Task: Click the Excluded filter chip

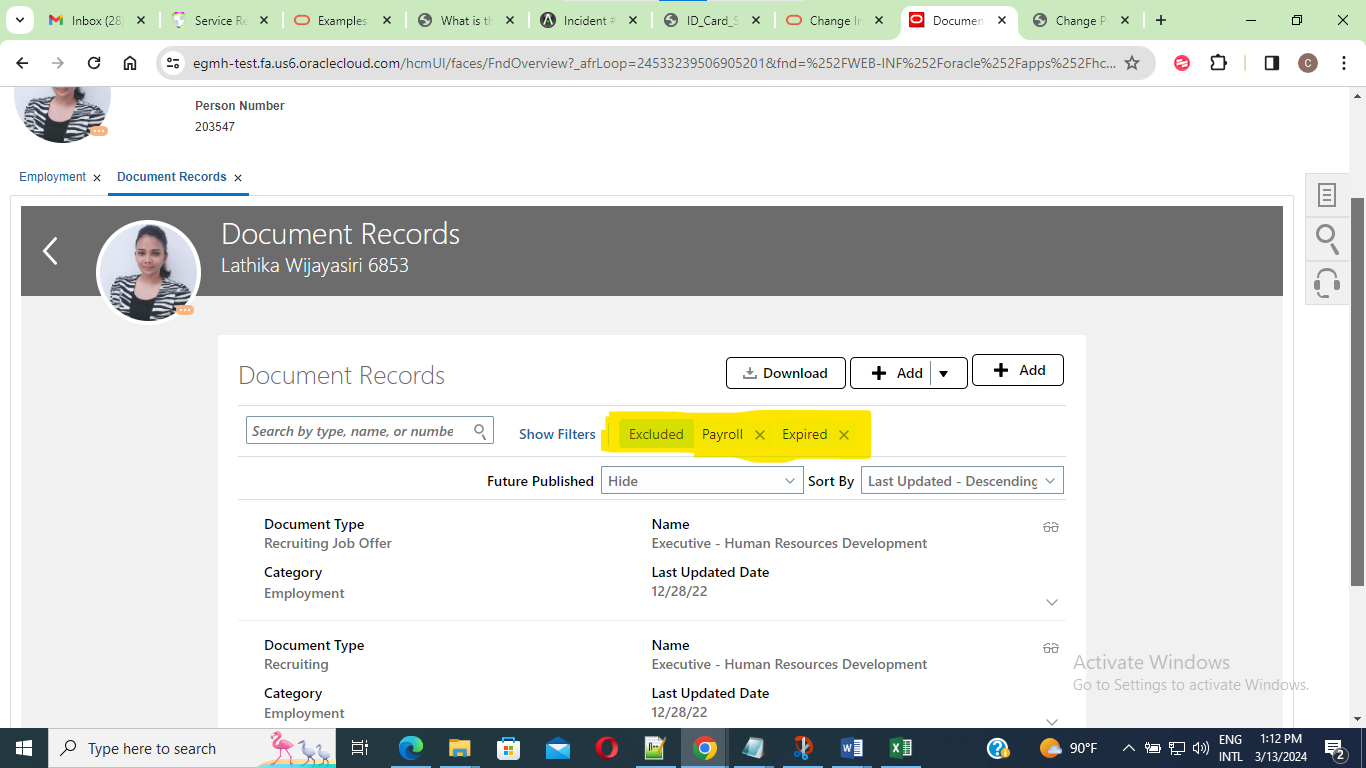Action: [x=656, y=434]
